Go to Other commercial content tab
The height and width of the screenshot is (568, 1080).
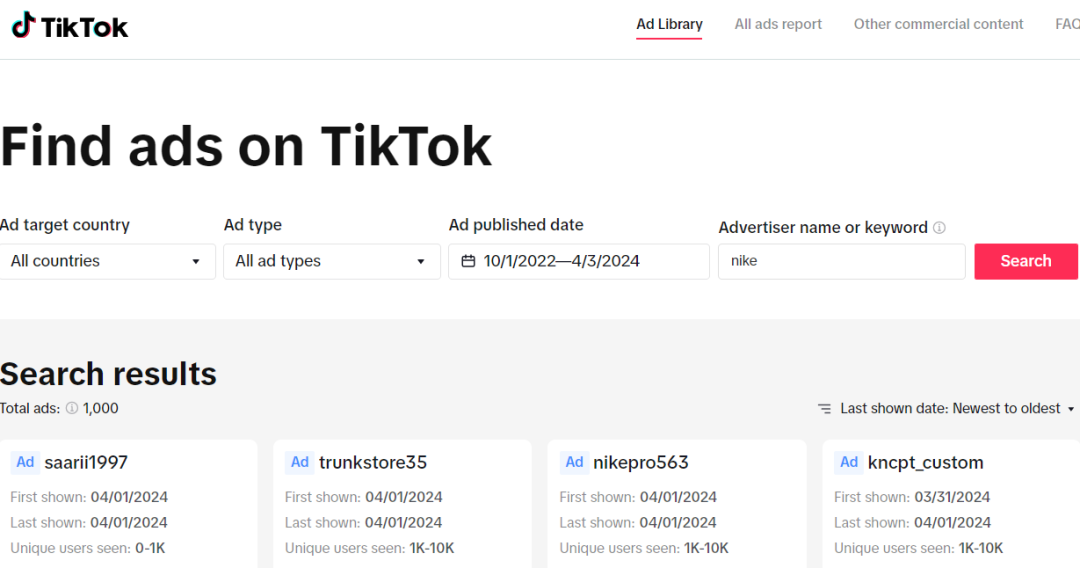point(938,24)
